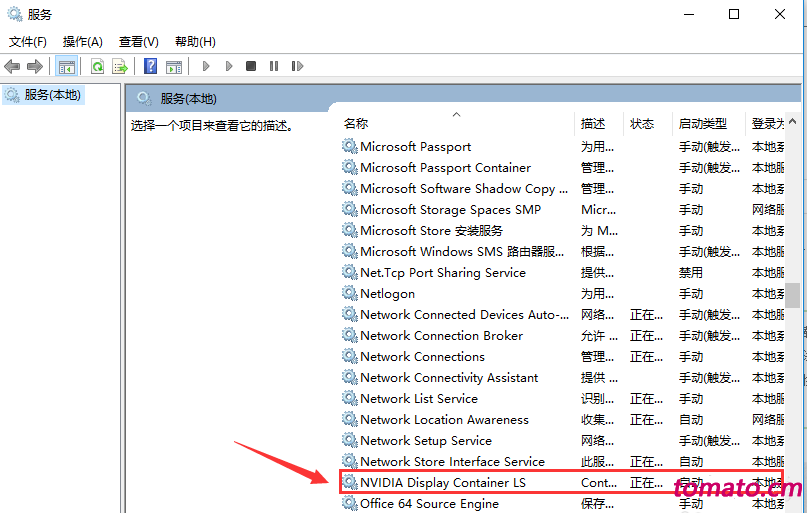Select Network Connection Broker service

tap(562, 335)
